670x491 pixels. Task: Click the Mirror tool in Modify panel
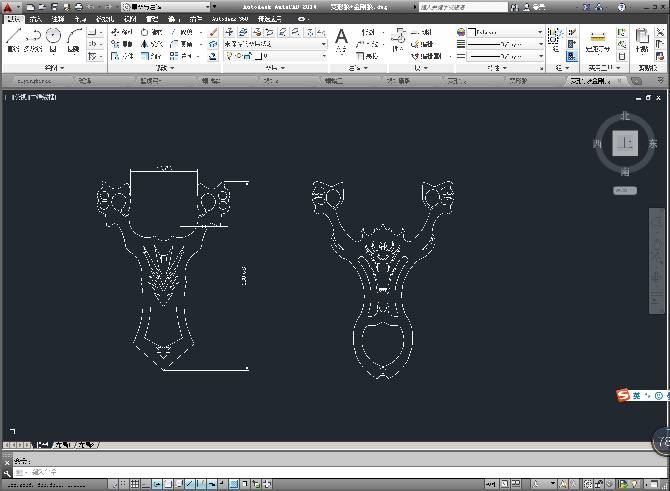151,44
